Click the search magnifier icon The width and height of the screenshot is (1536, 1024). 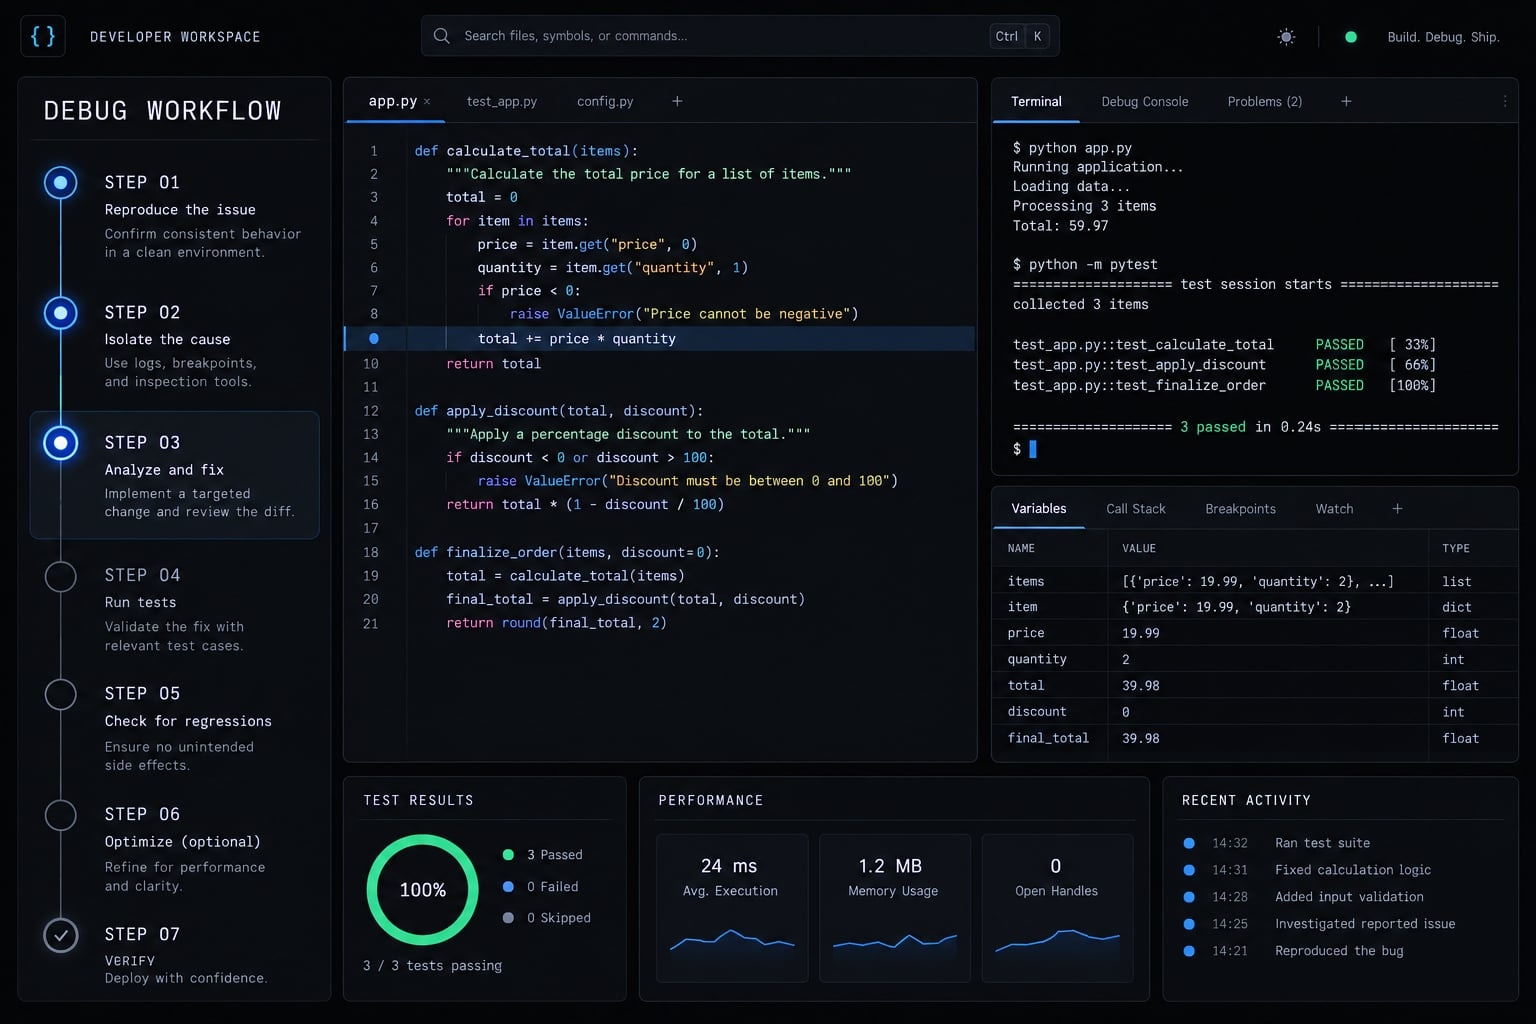(441, 36)
